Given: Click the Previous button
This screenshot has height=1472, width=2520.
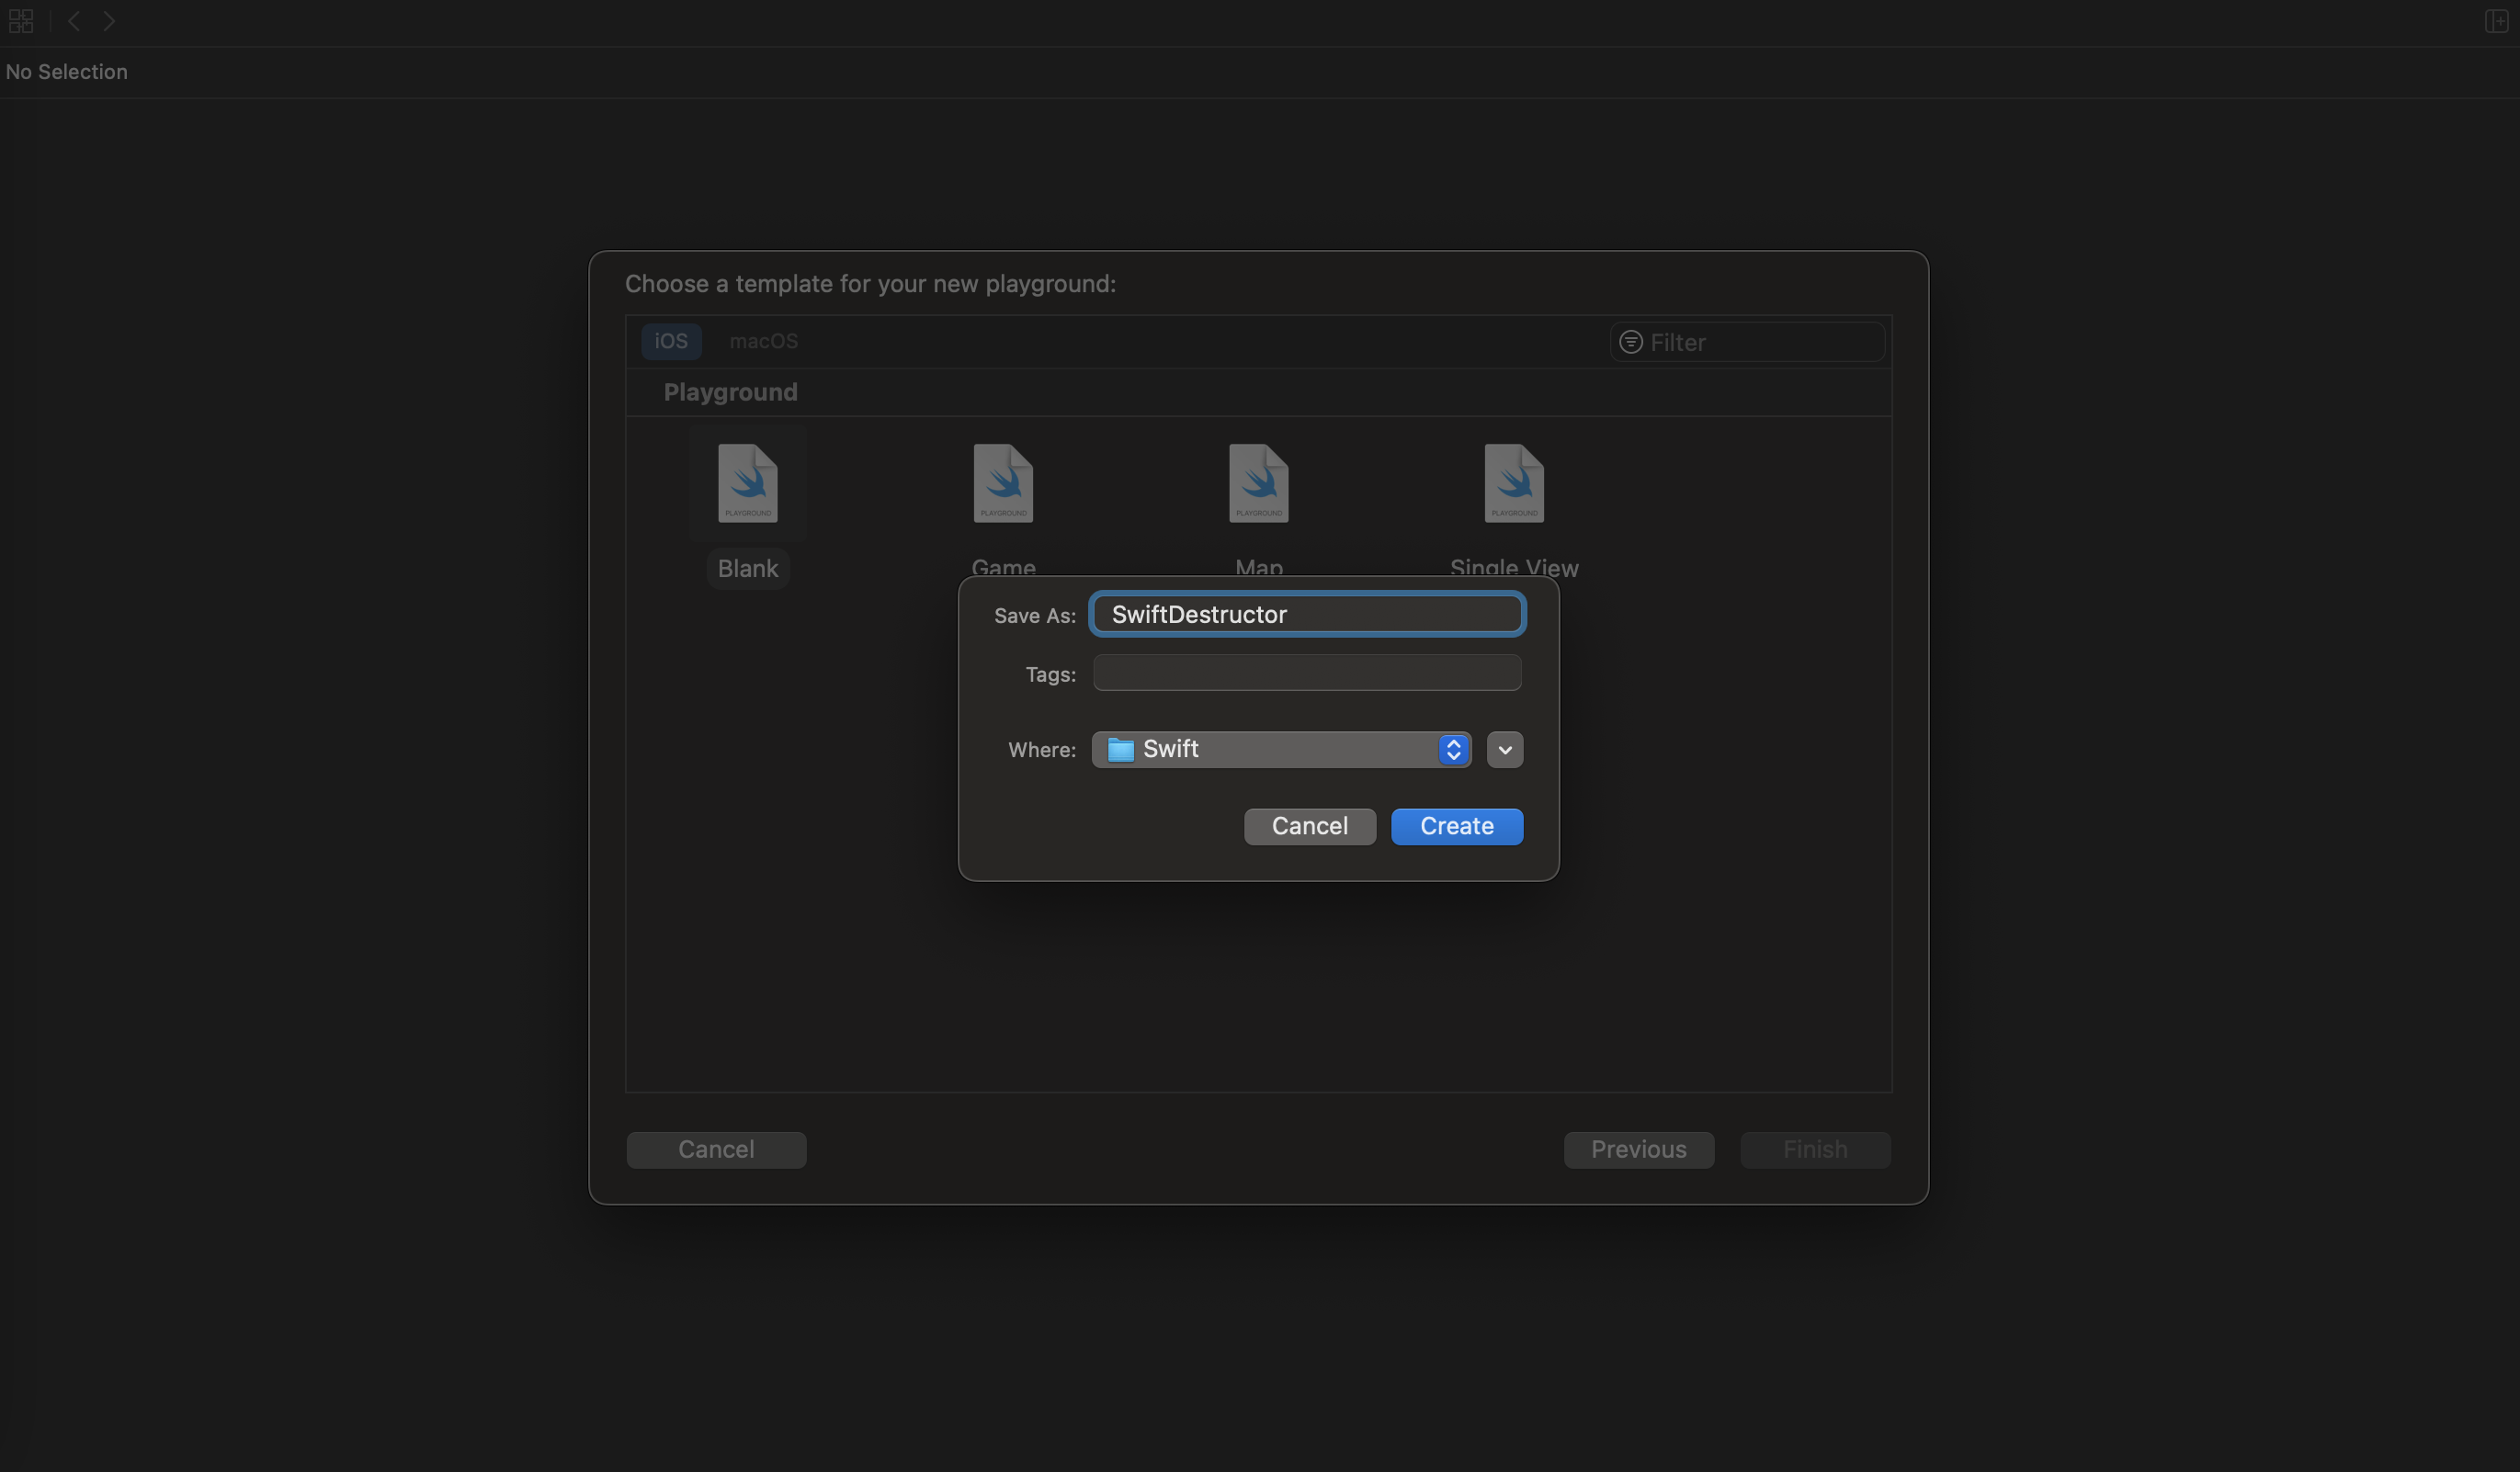Looking at the screenshot, I should pos(1638,1149).
